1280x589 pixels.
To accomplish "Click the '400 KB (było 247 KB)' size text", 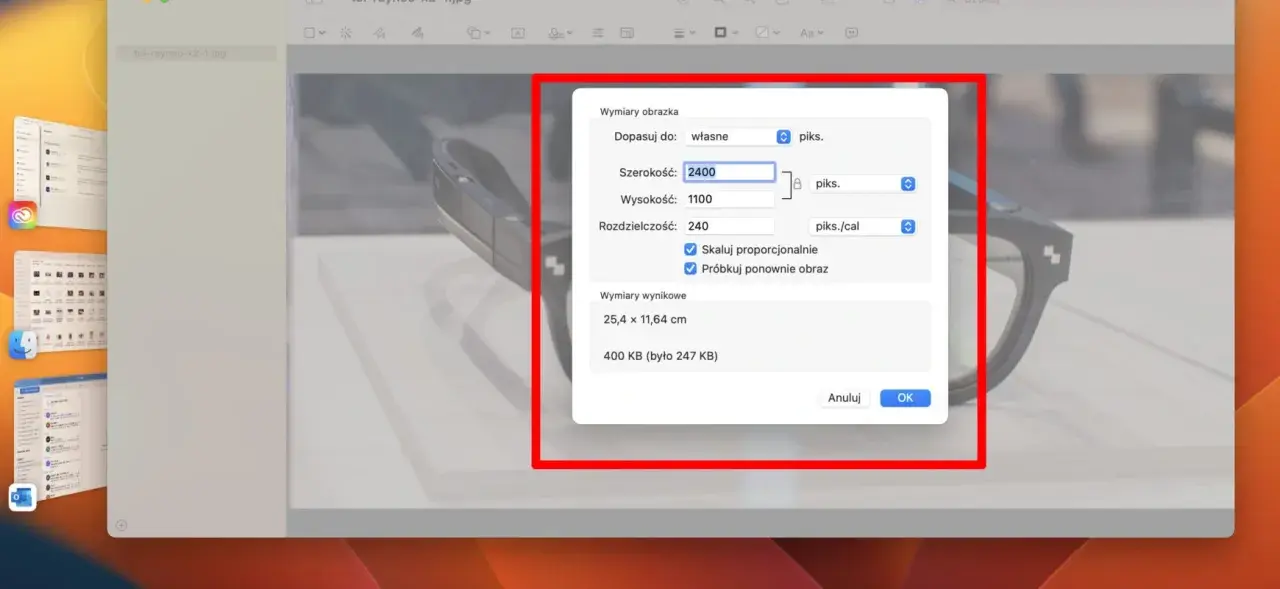I will click(660, 356).
